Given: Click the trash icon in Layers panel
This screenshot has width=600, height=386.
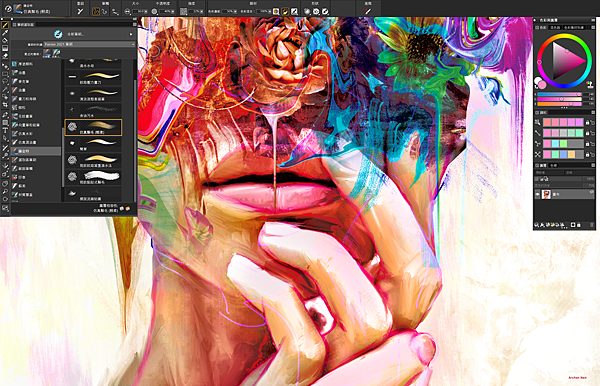Looking at the screenshot, I should click(592, 225).
